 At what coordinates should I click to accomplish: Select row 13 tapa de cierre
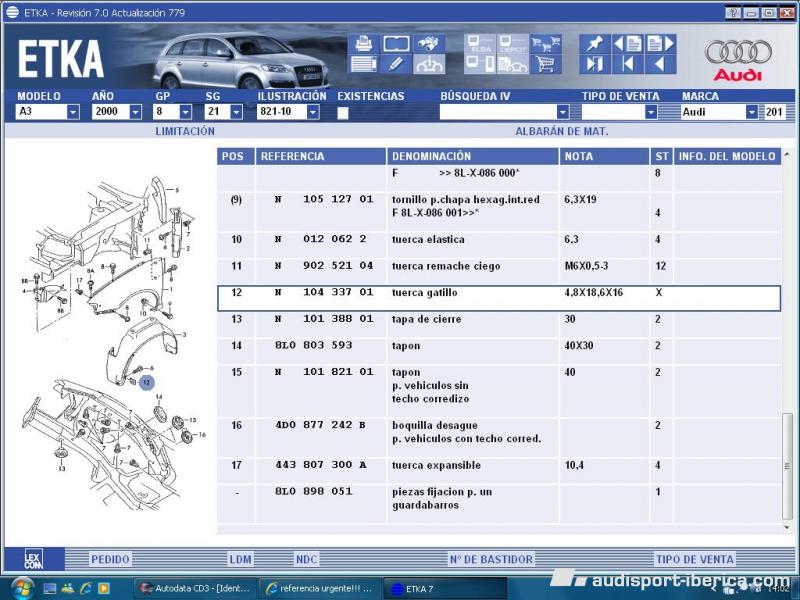pyautogui.click(x=499, y=325)
